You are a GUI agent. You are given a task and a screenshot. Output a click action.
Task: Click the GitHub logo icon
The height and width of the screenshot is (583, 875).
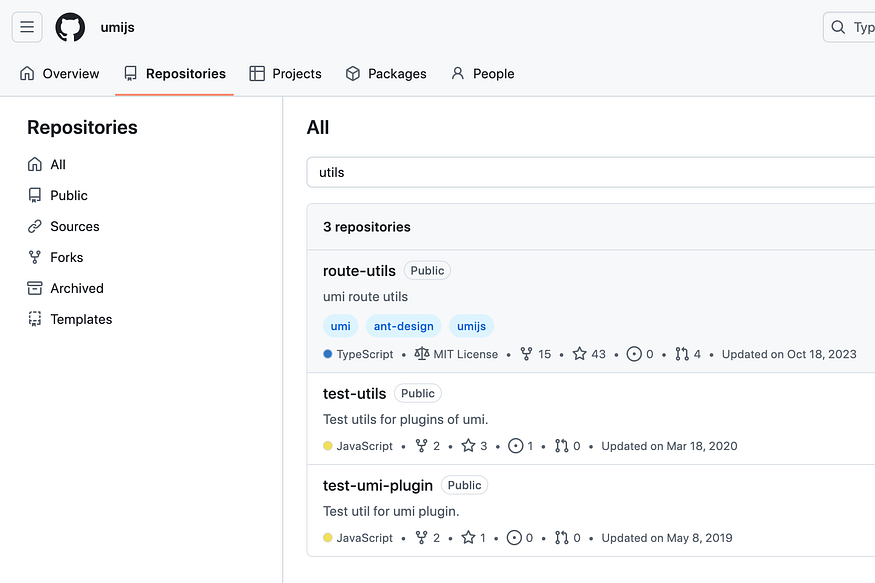pos(70,27)
